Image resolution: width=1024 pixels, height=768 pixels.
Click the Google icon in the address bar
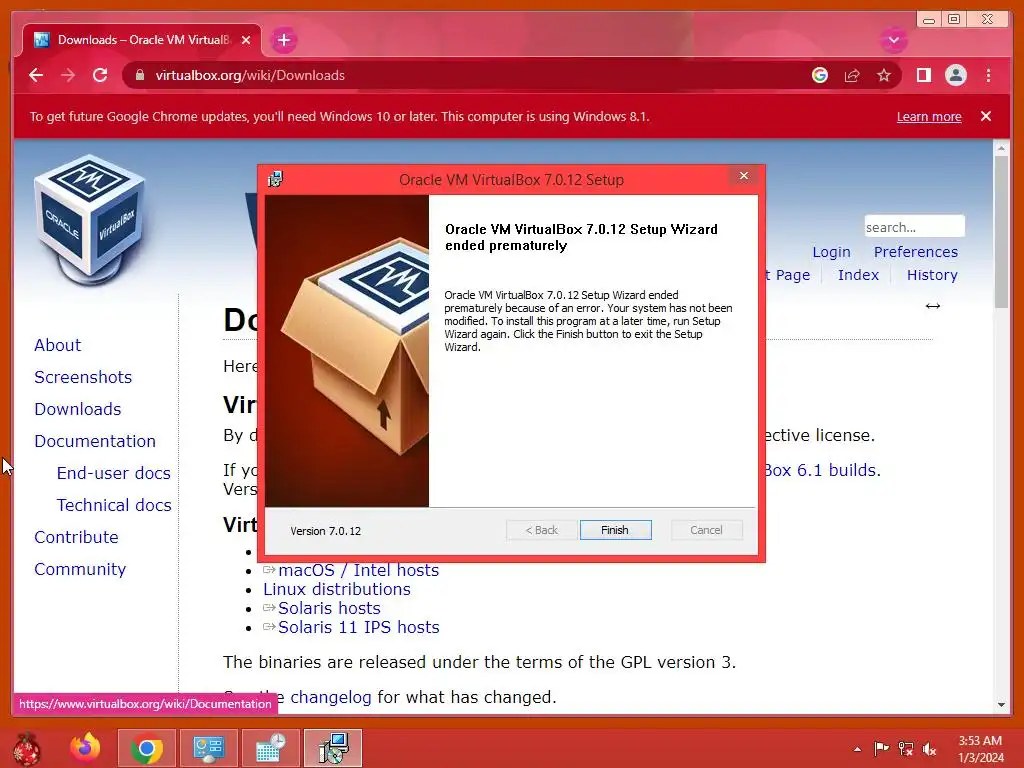point(820,75)
